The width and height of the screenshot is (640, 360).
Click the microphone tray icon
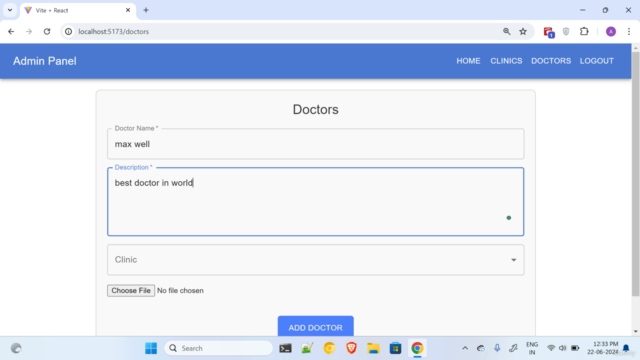coord(497,348)
